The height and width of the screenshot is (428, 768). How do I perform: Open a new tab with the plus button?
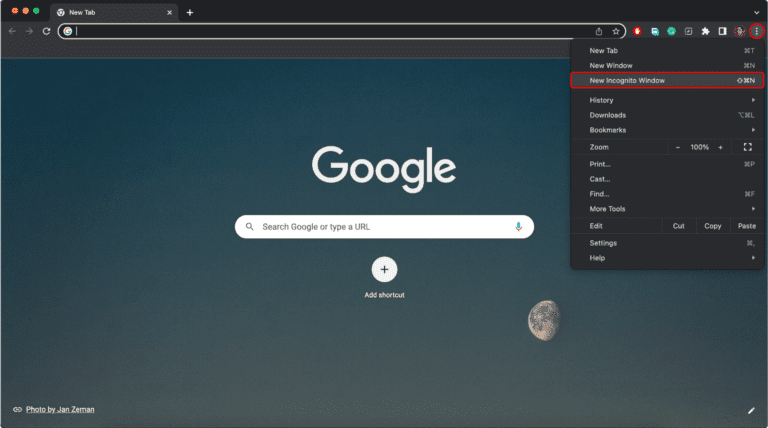tap(190, 13)
